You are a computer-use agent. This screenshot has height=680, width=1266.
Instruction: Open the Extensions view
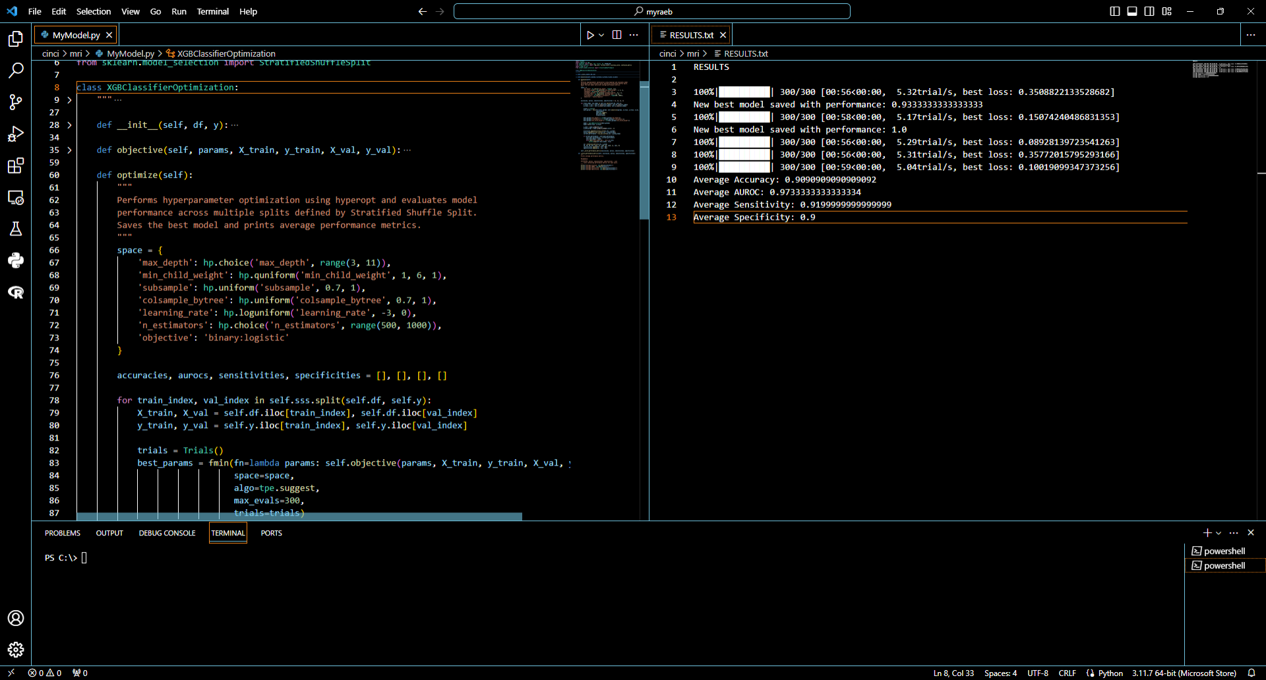click(16, 166)
